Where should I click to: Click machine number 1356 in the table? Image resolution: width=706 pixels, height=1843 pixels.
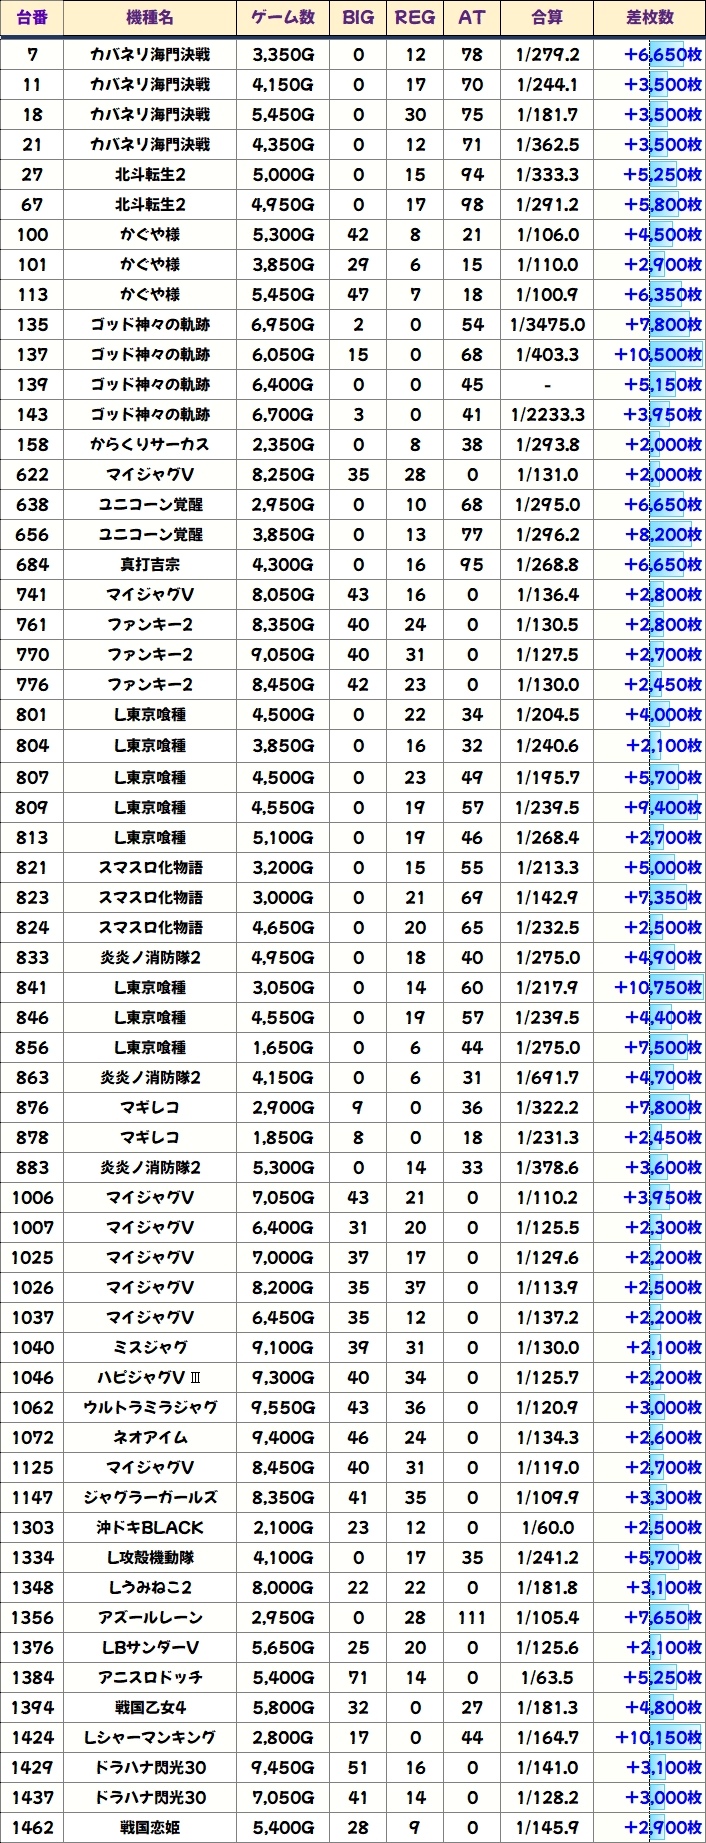click(32, 1618)
